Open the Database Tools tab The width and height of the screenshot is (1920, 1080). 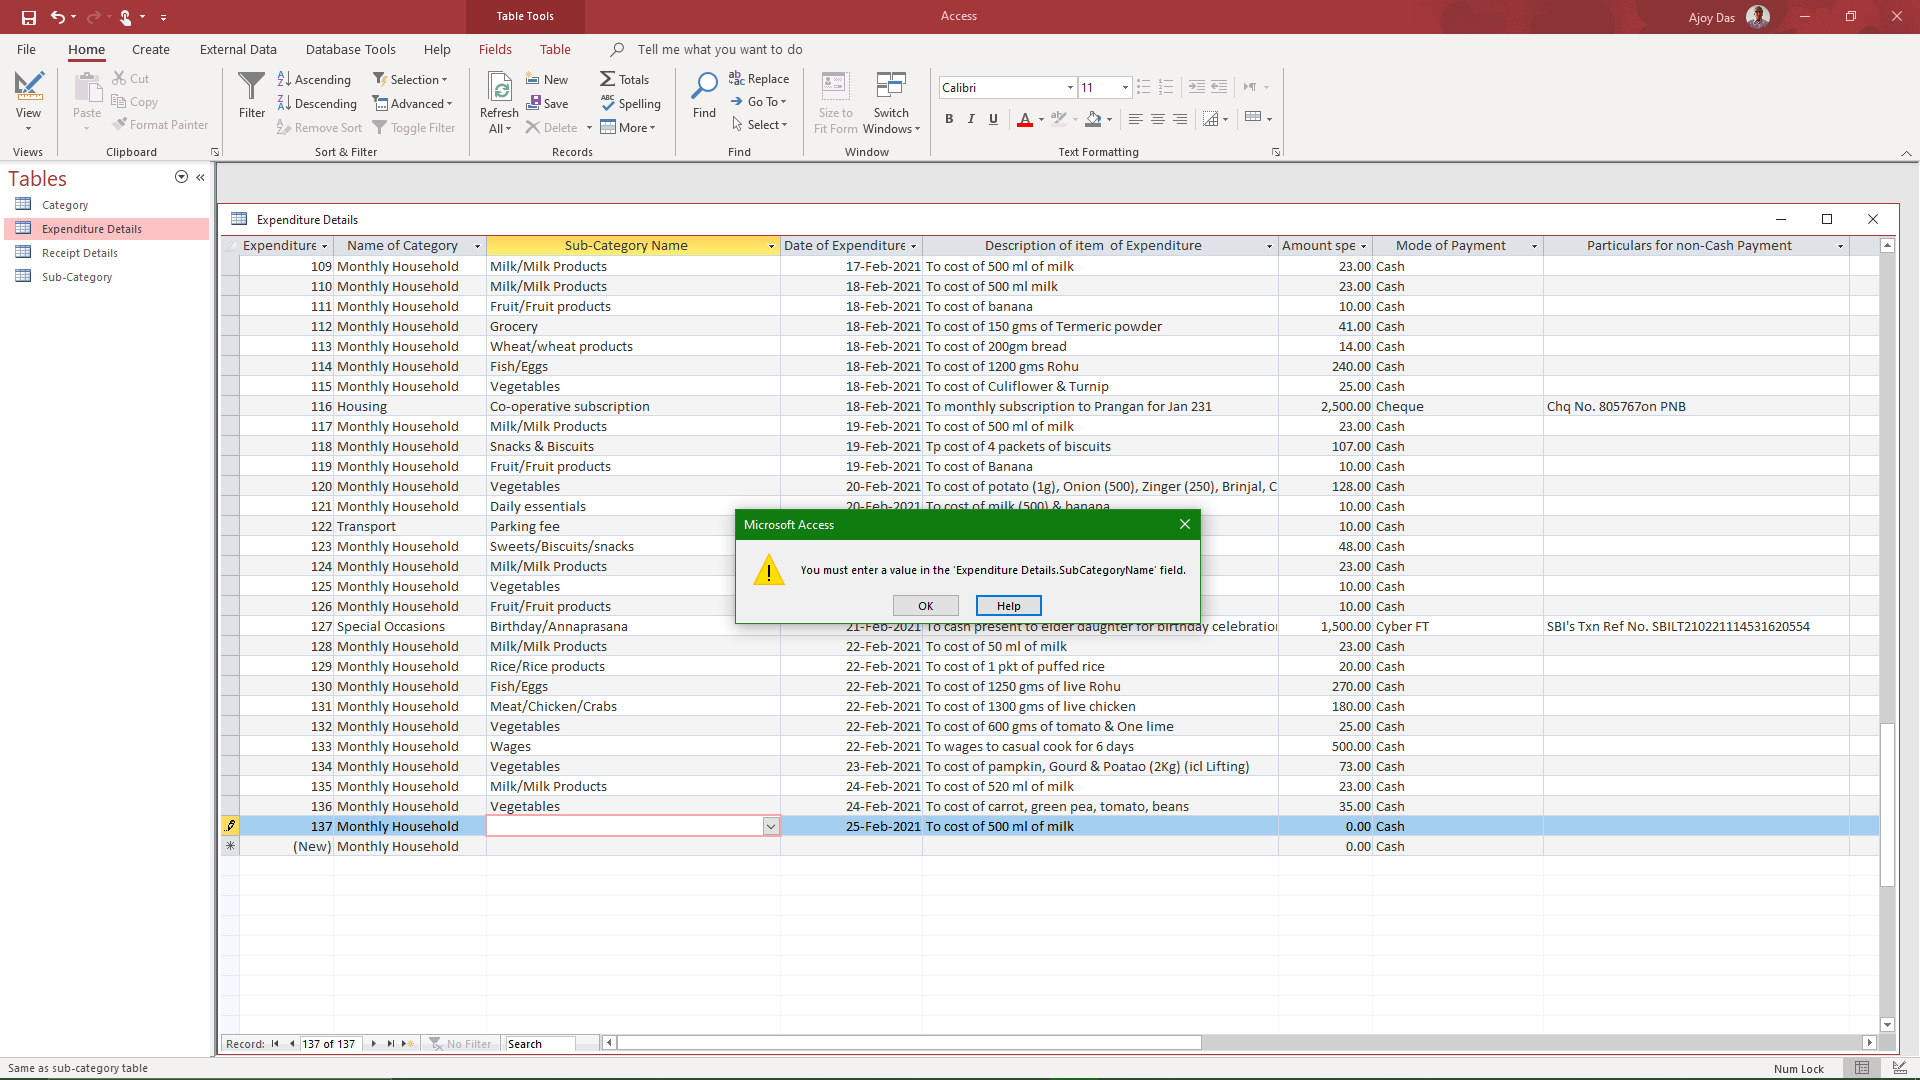(350, 49)
